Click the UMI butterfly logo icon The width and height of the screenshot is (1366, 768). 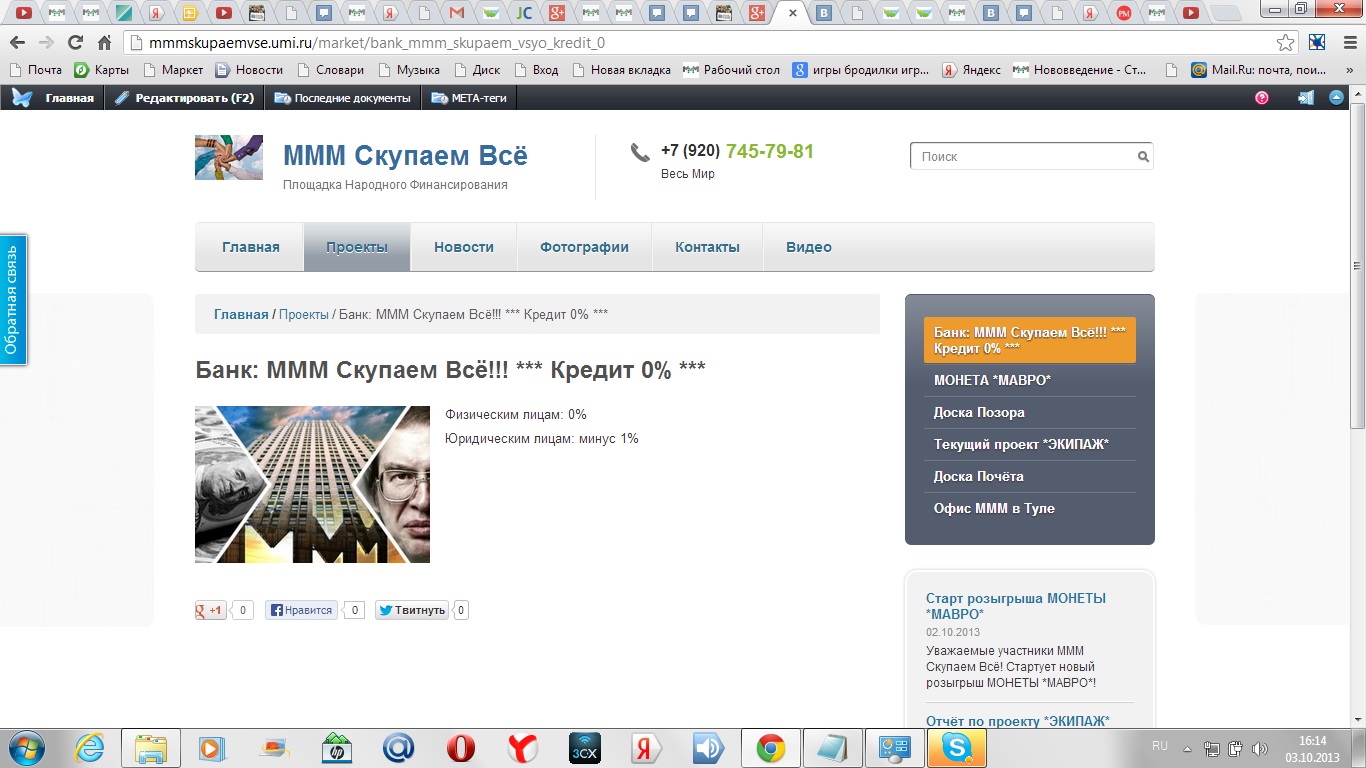coord(22,98)
